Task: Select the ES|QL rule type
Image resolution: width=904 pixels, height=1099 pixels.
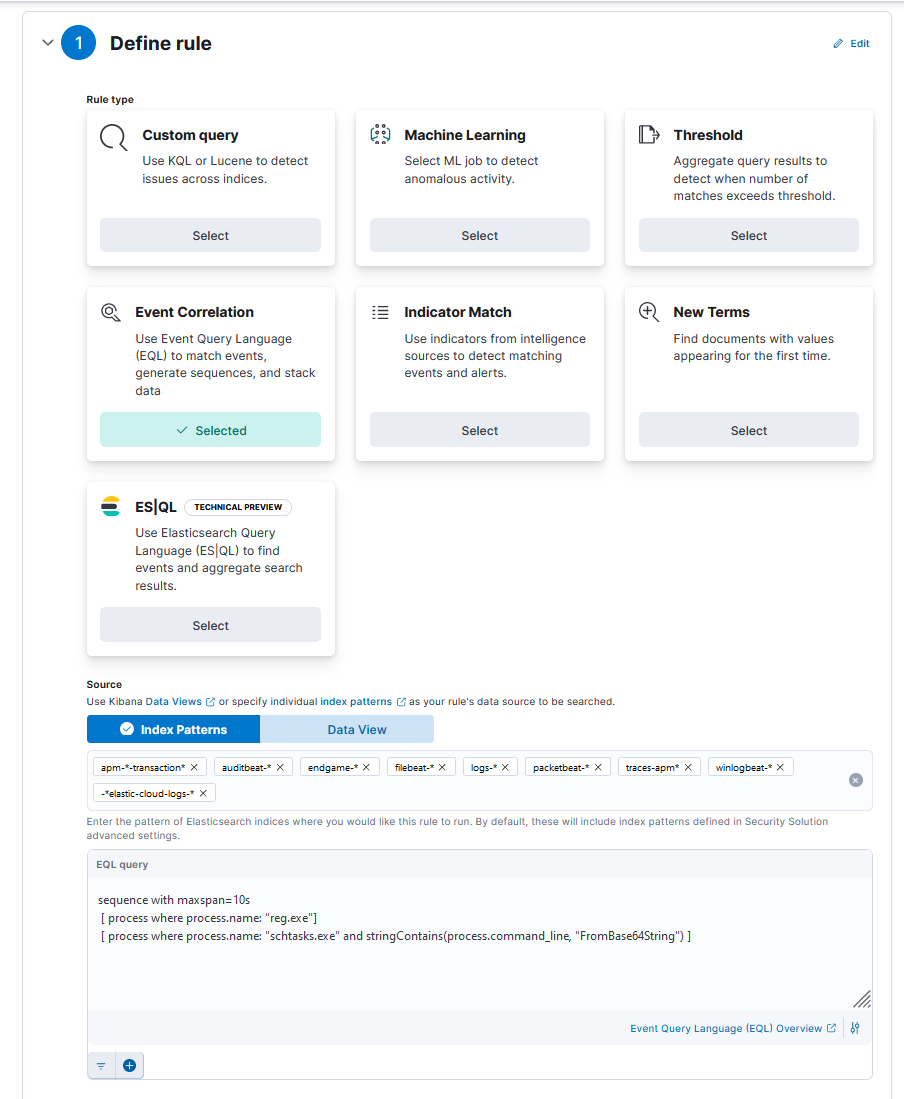Action: pyautogui.click(x=210, y=625)
